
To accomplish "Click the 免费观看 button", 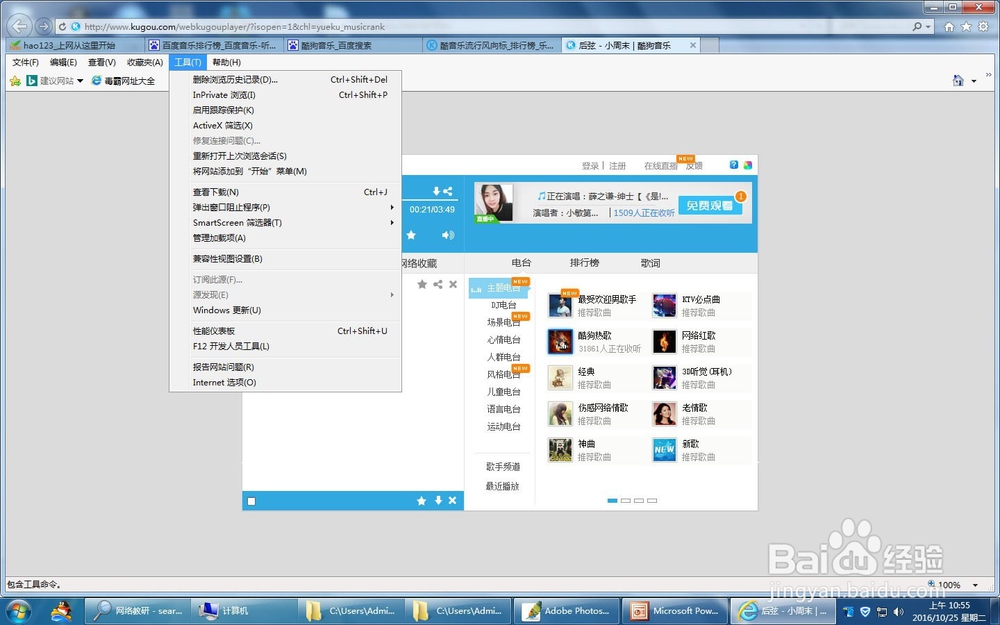I will 710,205.
